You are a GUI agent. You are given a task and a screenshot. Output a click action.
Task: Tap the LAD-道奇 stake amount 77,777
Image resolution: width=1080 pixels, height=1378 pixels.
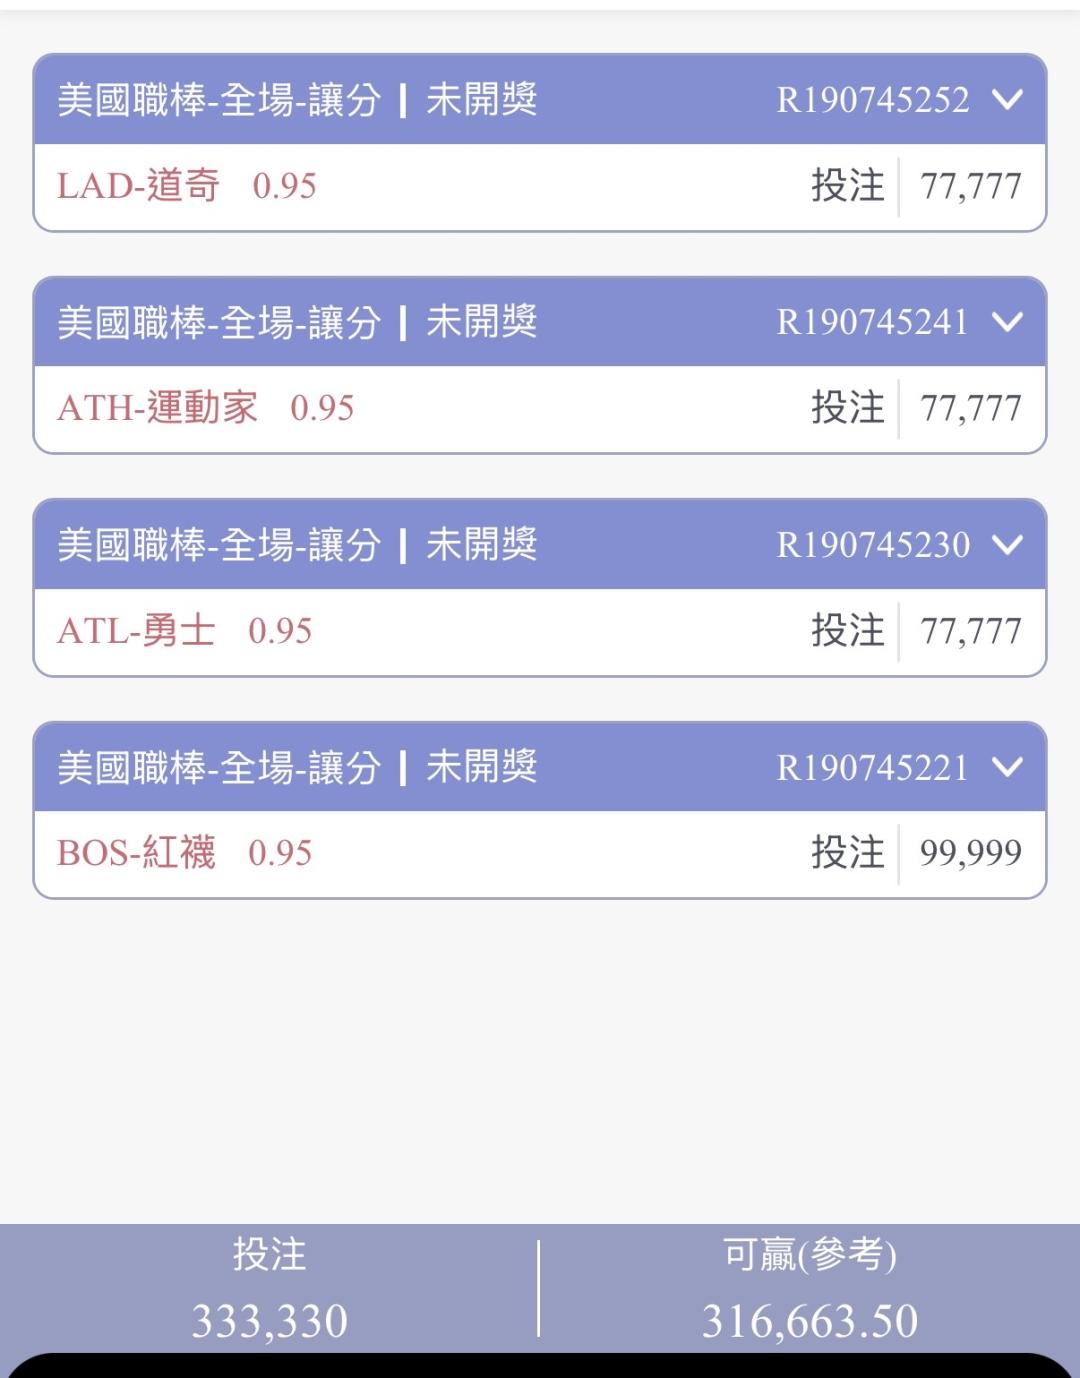click(970, 186)
